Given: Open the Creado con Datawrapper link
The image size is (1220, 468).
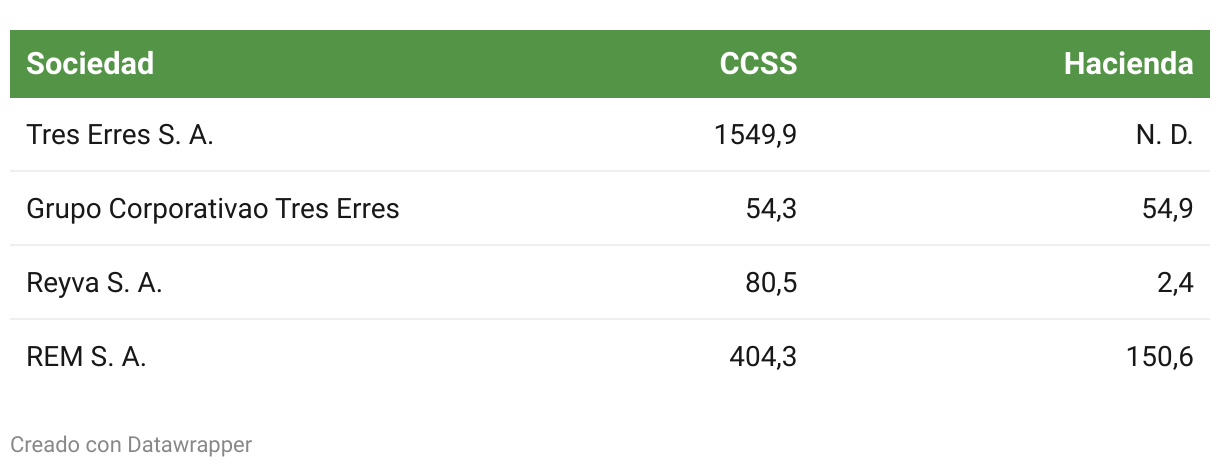Looking at the screenshot, I should [x=131, y=444].
